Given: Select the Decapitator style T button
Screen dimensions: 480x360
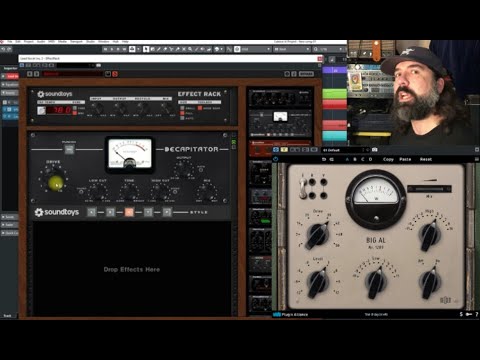Looking at the screenshot, I should (x=148, y=212).
